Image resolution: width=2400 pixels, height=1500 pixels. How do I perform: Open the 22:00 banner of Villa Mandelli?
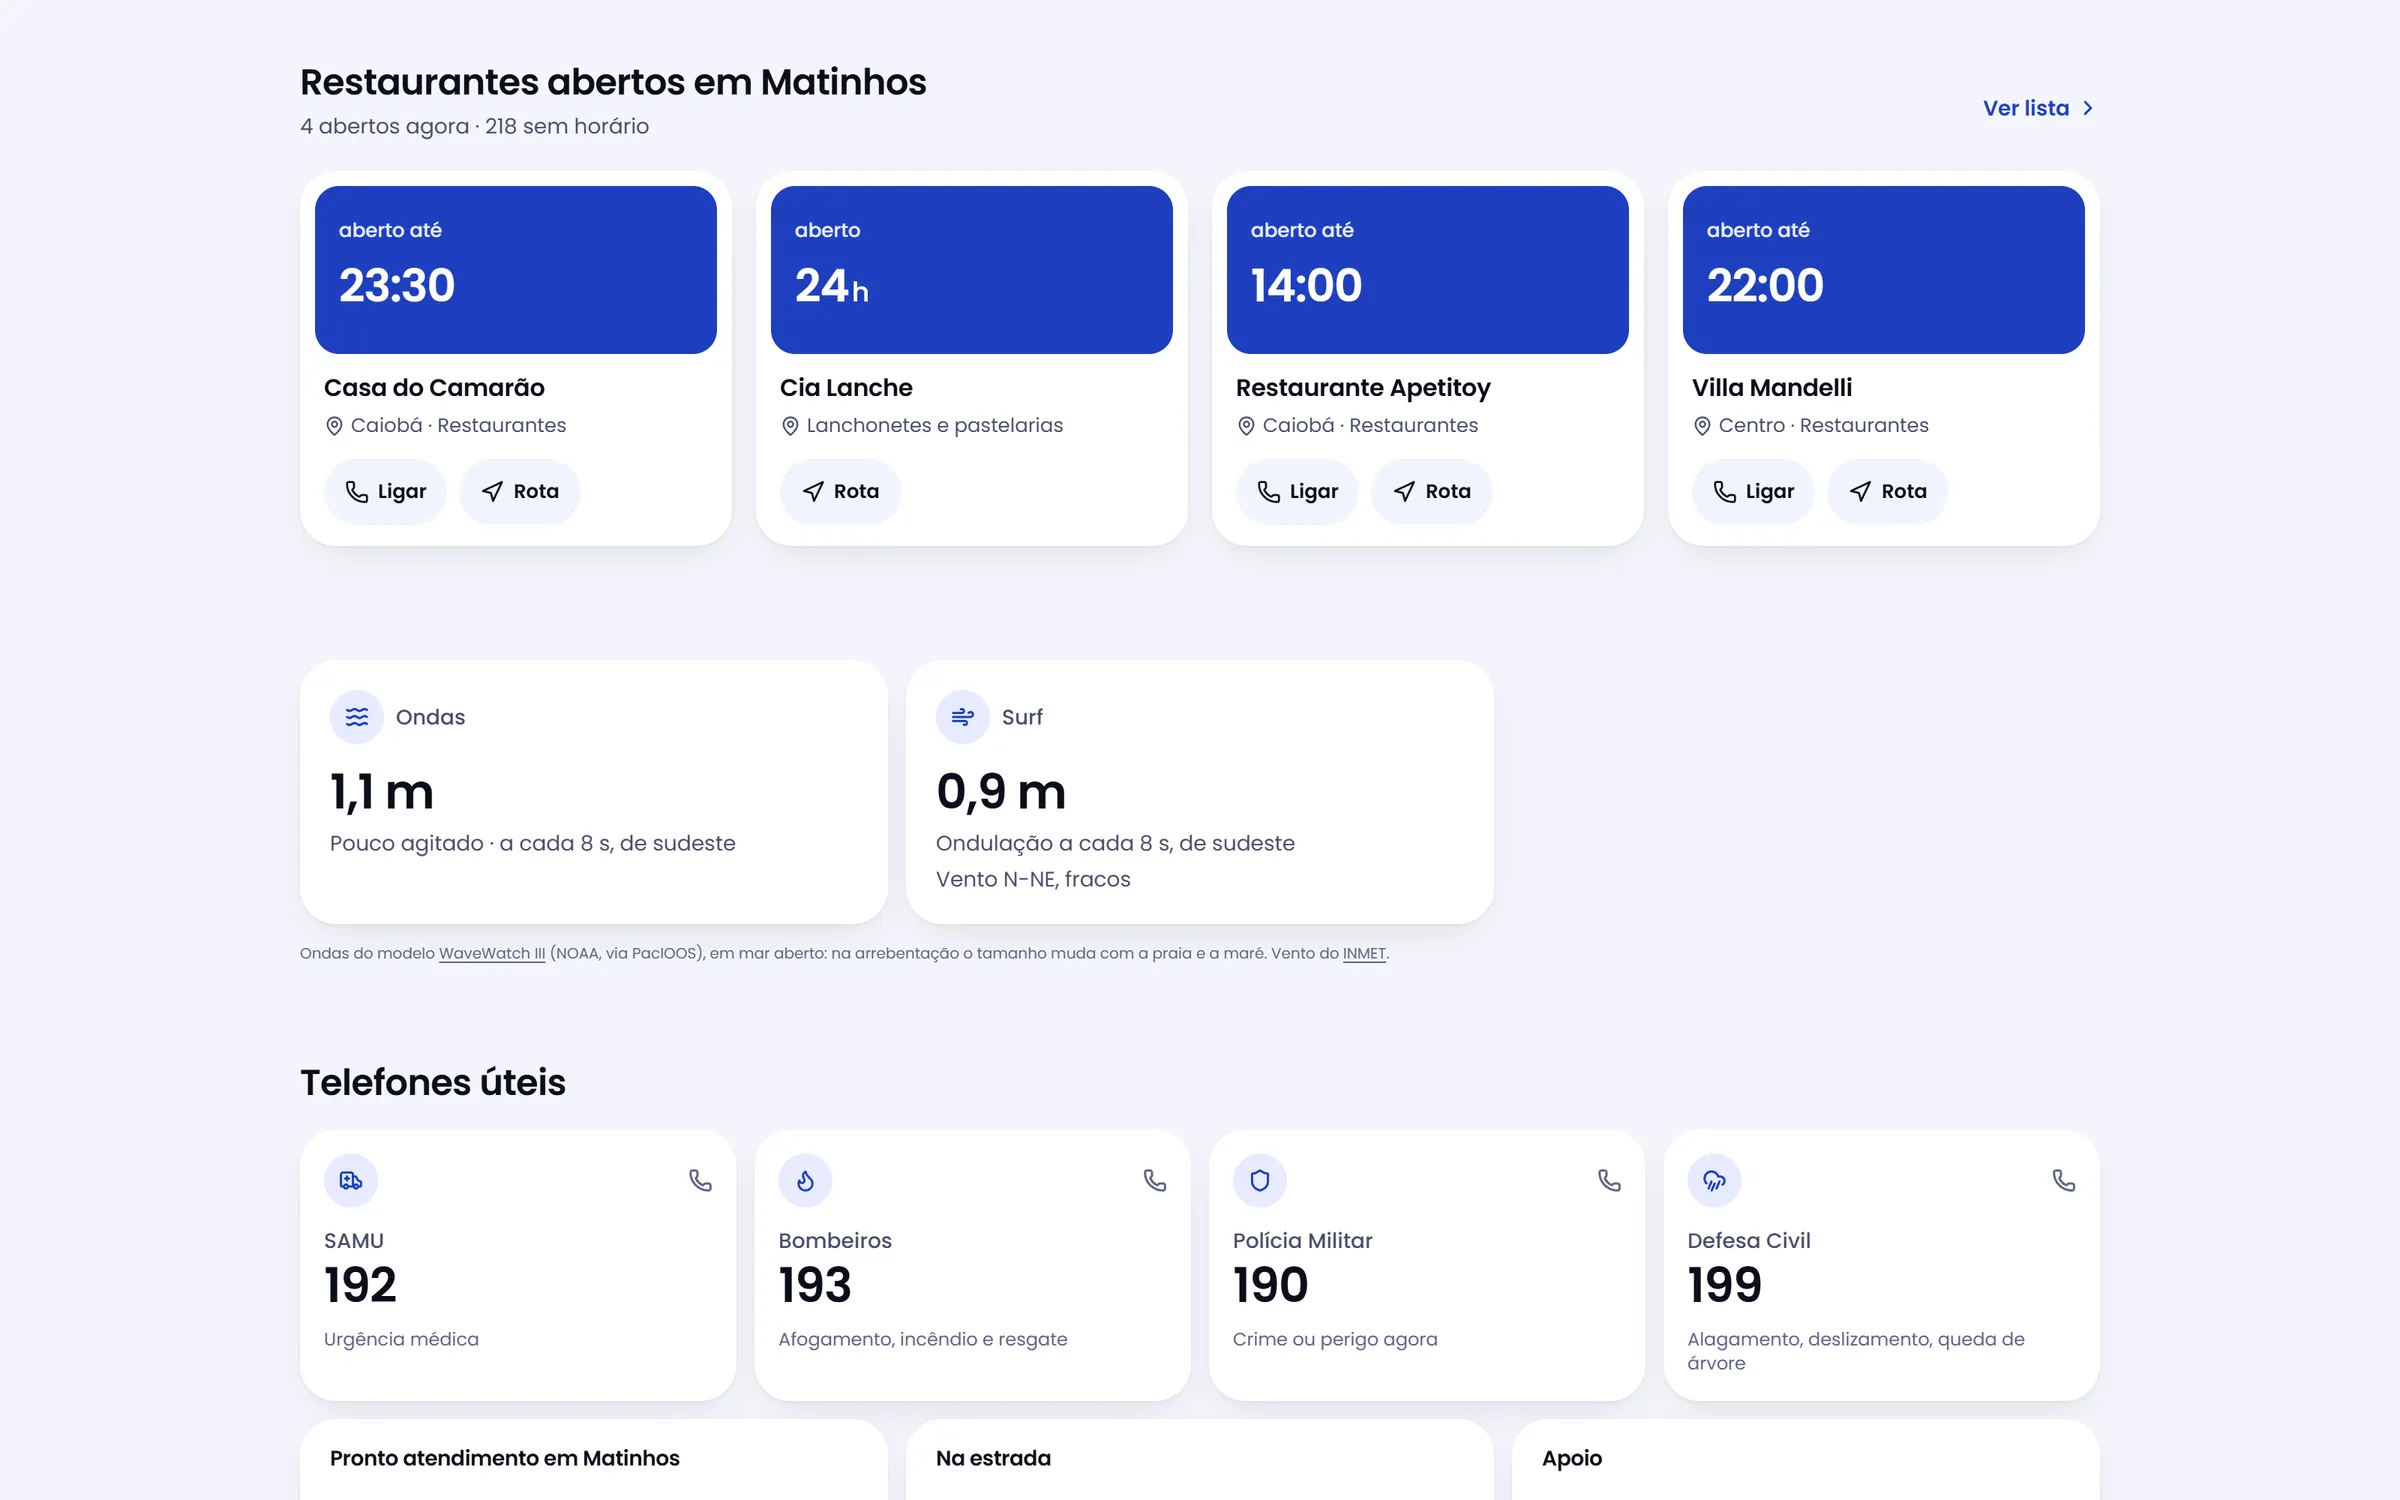click(x=1884, y=270)
